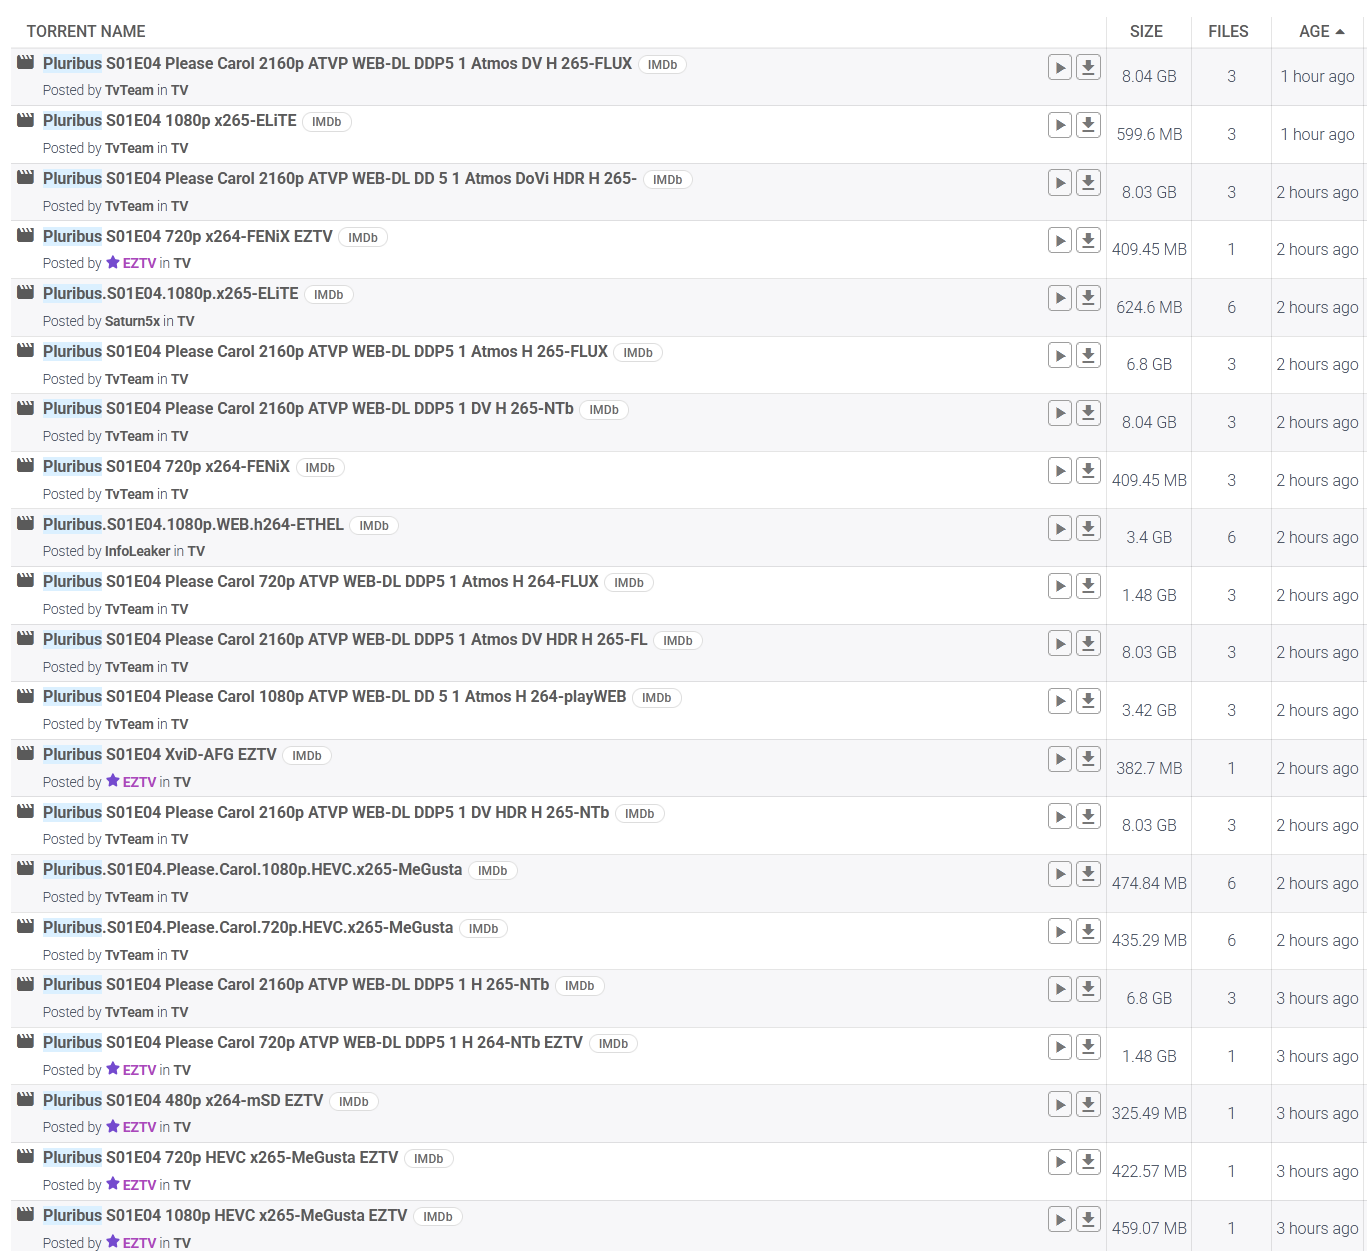Play the 8.04 GB DV H 265-NTb torrent
This screenshot has height=1251, width=1367.
pos(1060,413)
